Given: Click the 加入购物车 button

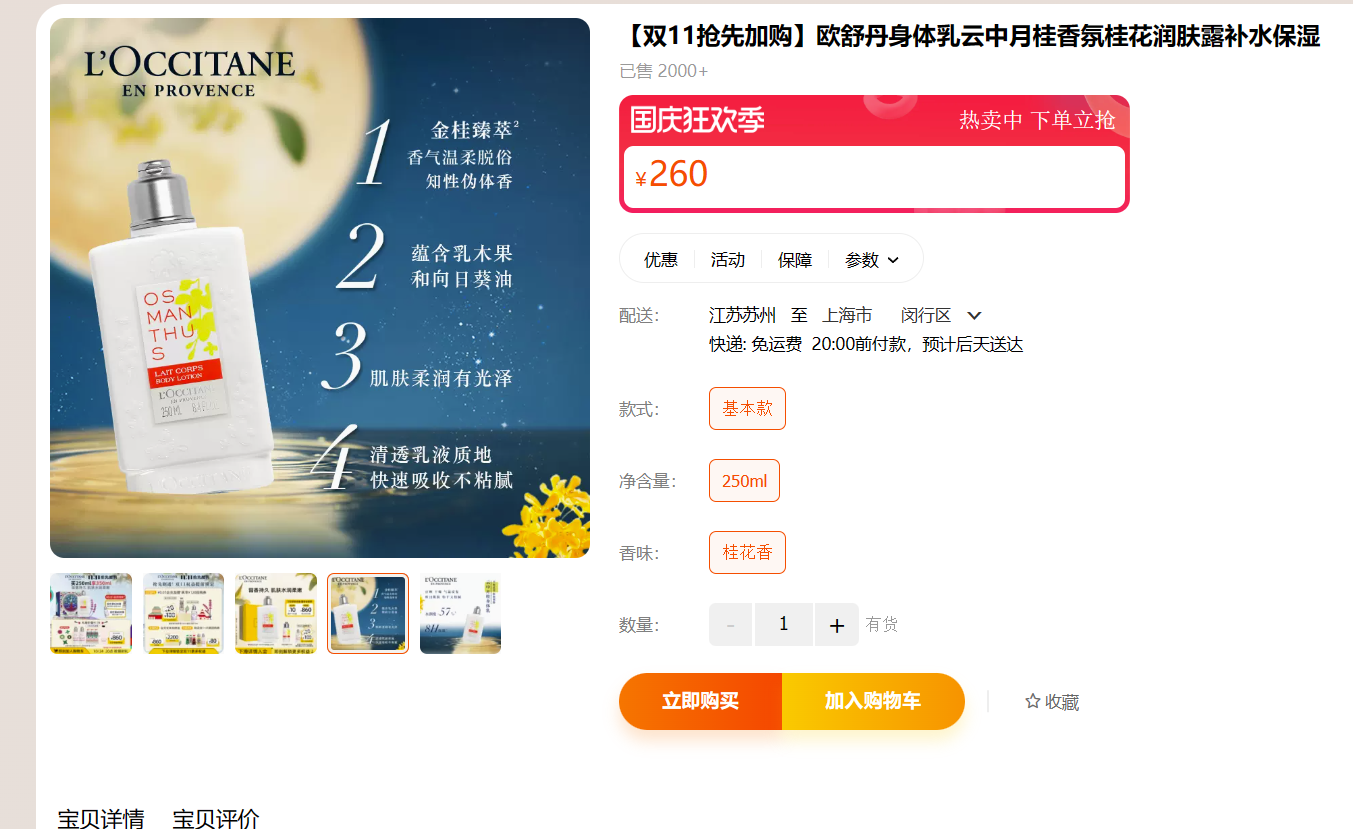Looking at the screenshot, I should [873, 701].
